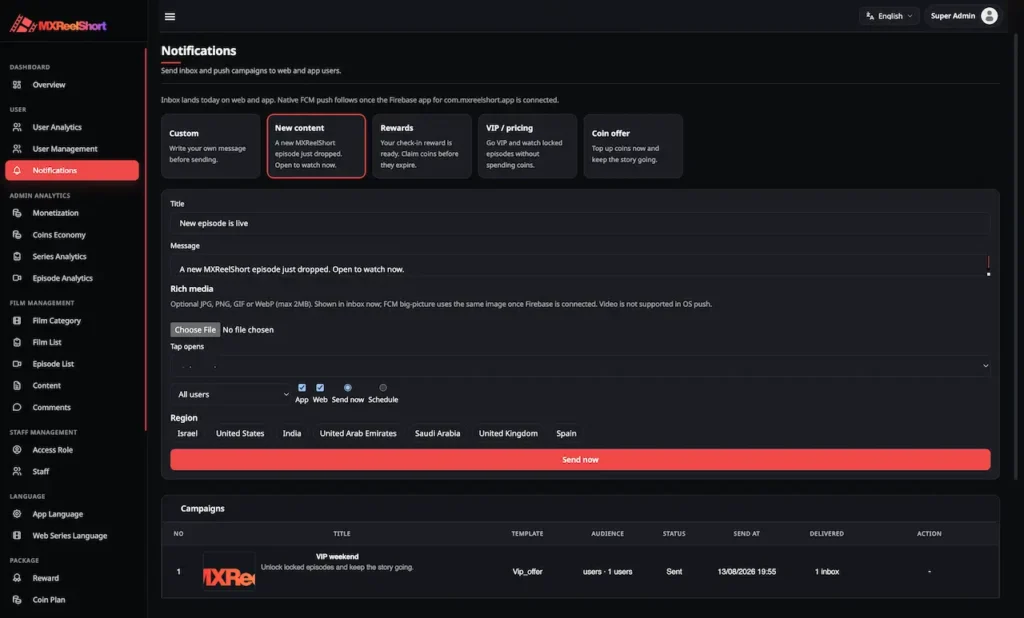Click the Comments bubble icon
Screen dimensions: 1024x618
pos(17,407)
